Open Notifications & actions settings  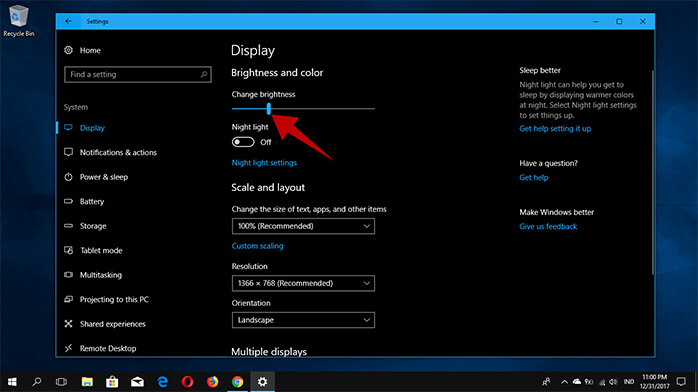pyautogui.click(x=118, y=152)
